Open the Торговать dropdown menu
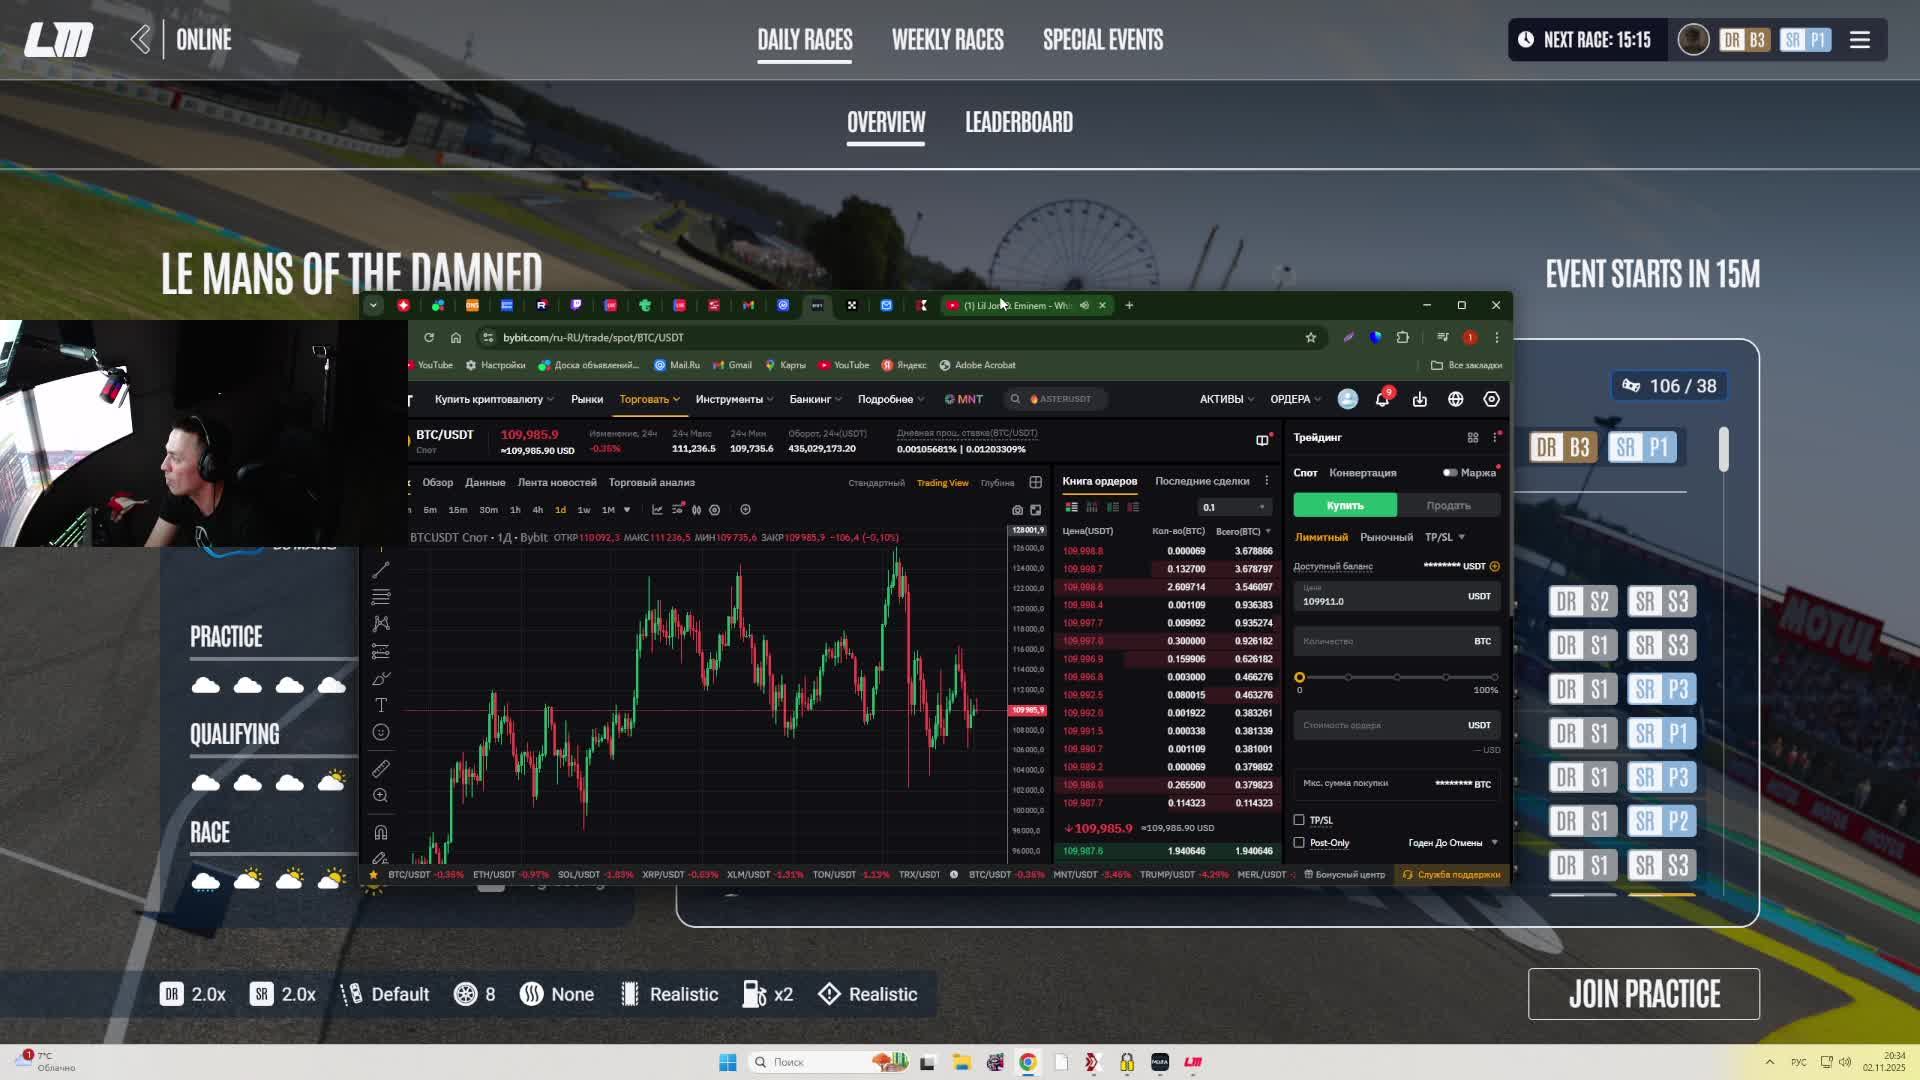1920x1080 pixels. [650, 398]
